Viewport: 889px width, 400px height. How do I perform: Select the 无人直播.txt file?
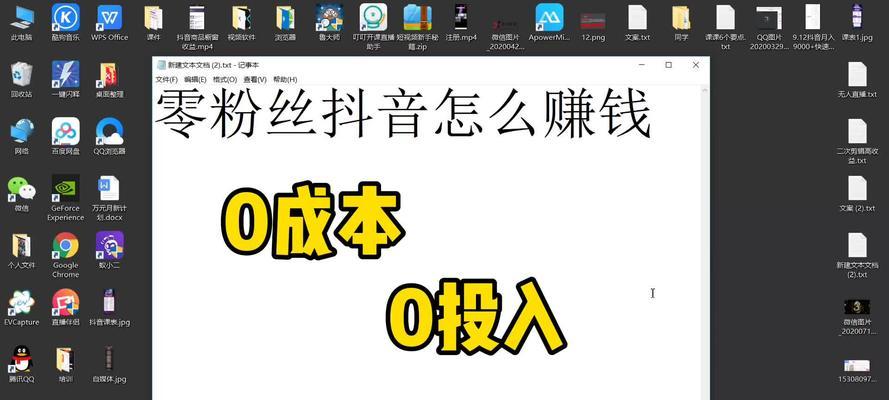point(857,79)
